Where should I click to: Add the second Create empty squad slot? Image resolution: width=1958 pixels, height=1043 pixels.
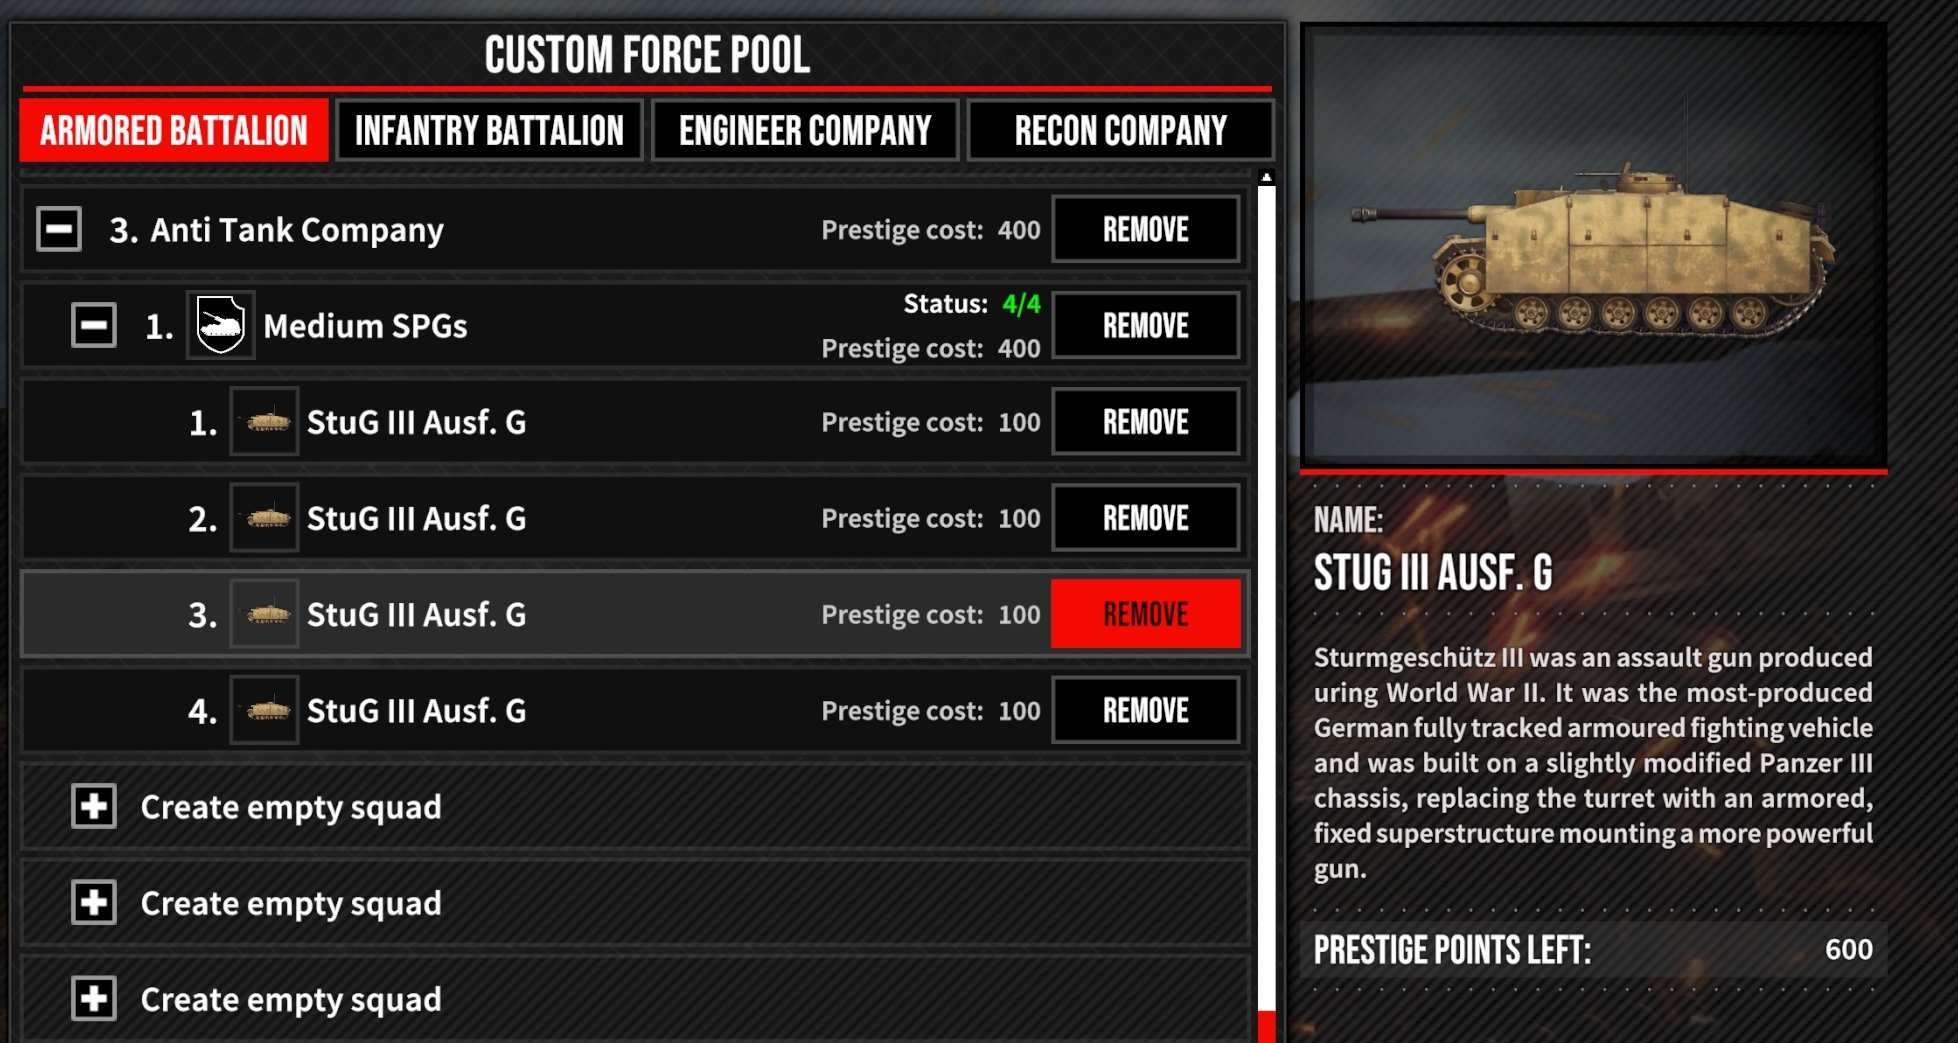(94, 902)
